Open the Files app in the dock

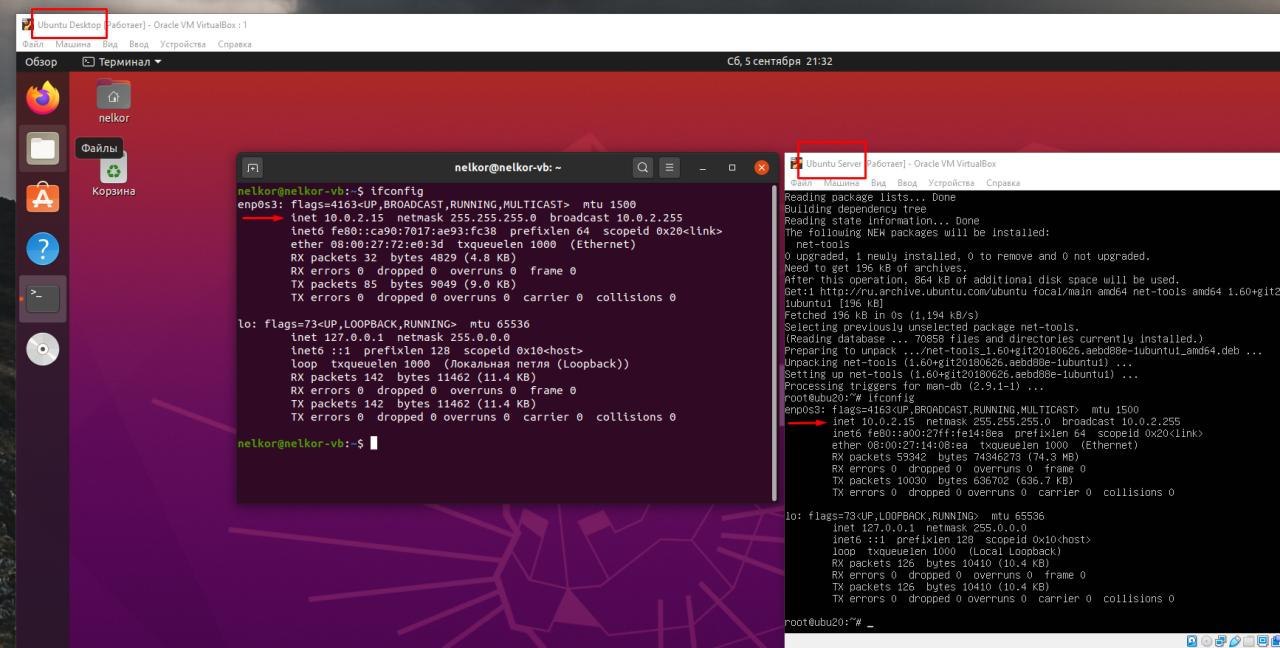pyautogui.click(x=43, y=149)
